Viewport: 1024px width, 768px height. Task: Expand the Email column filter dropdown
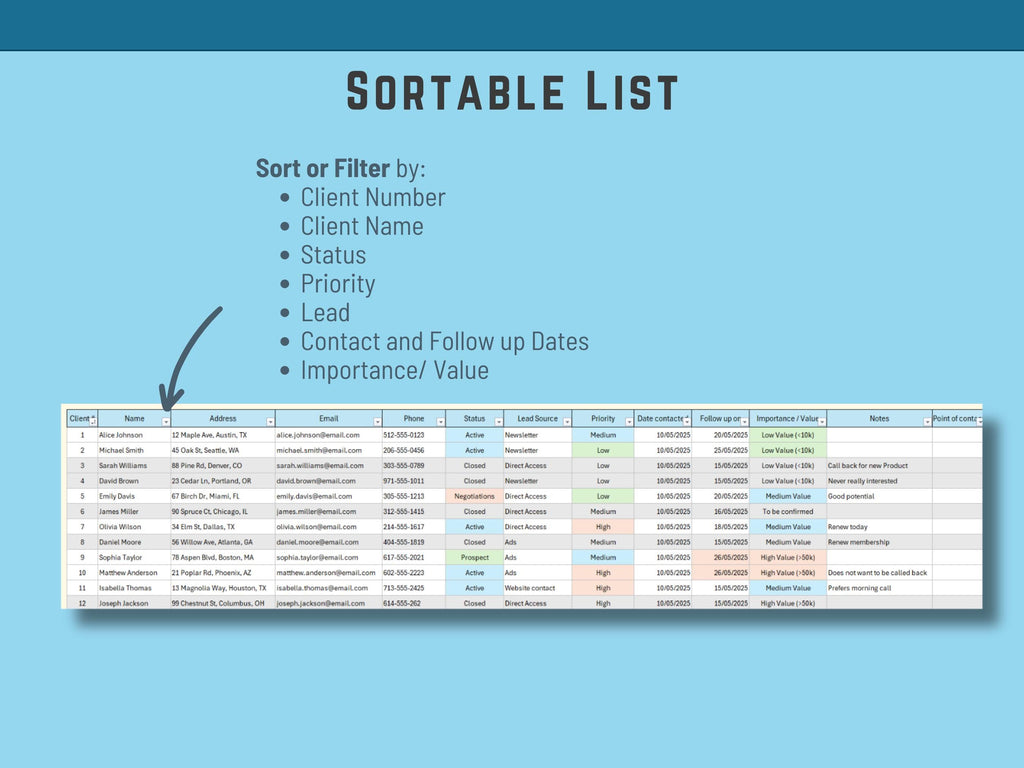377,422
